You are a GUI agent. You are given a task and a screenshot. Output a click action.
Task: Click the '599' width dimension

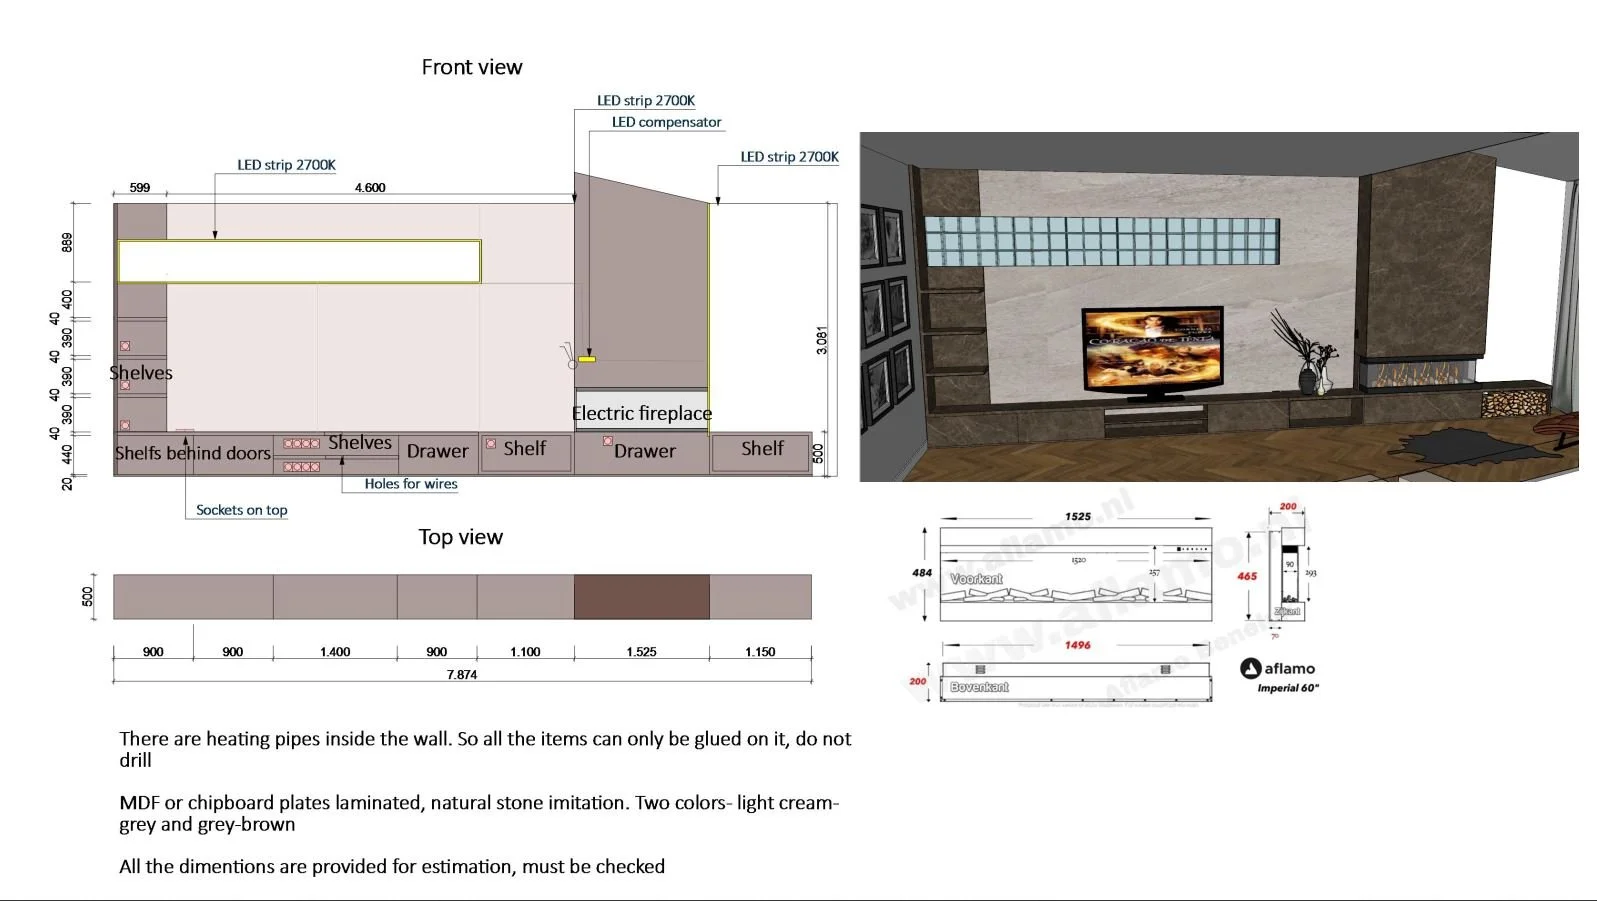click(x=140, y=188)
